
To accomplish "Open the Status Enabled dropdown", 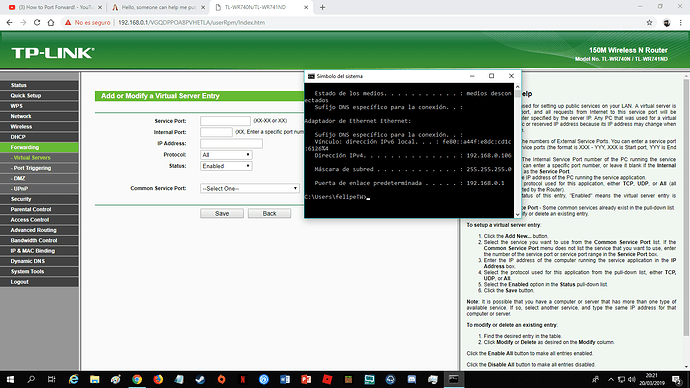I will pyautogui.click(x=226, y=166).
